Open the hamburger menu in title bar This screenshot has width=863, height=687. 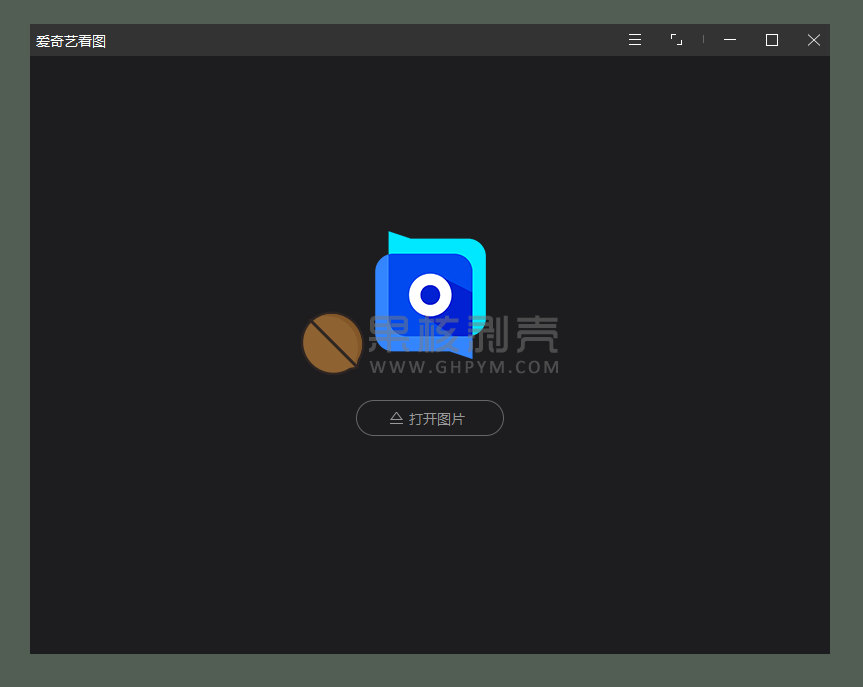(x=635, y=40)
